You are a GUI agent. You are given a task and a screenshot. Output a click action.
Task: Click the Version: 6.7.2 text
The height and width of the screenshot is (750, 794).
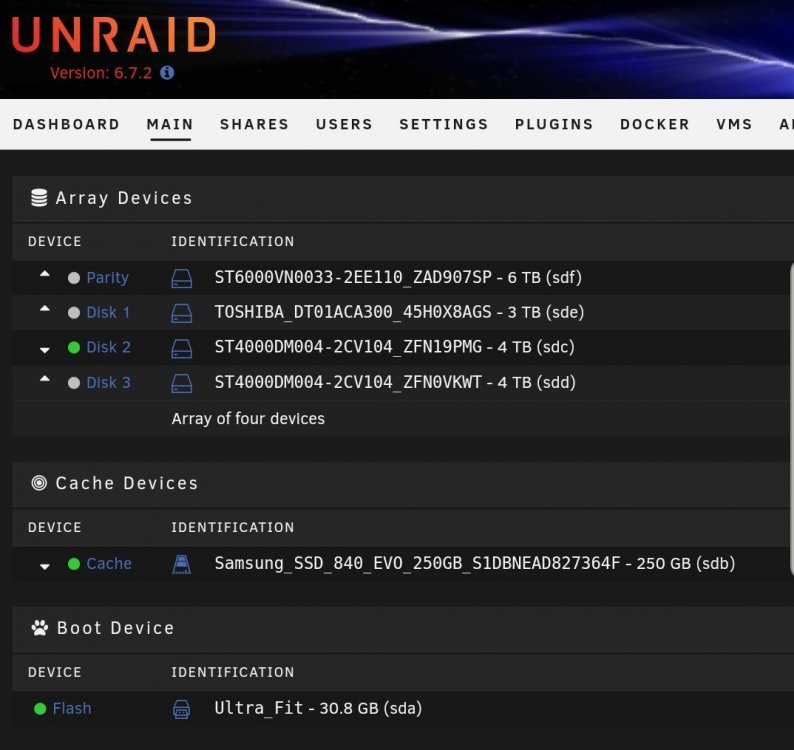101,73
